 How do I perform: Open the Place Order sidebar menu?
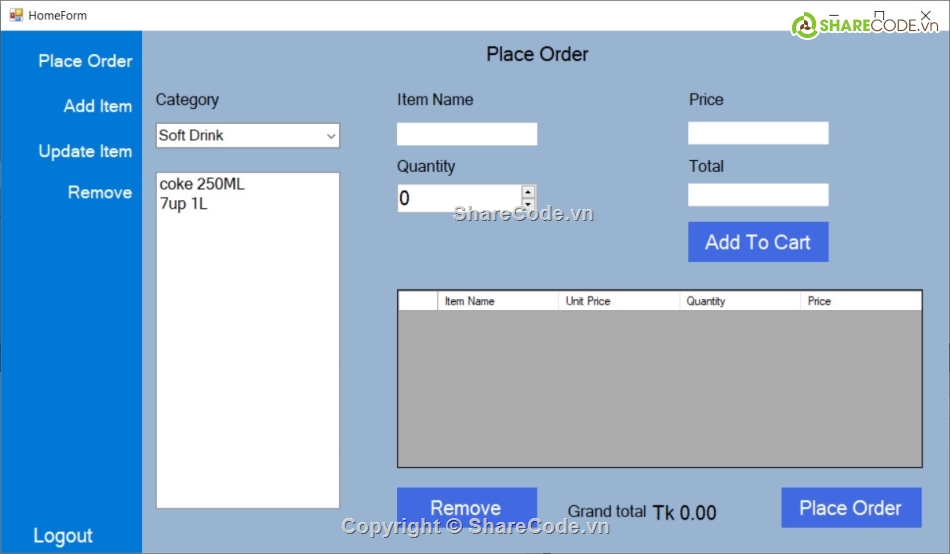click(x=85, y=61)
